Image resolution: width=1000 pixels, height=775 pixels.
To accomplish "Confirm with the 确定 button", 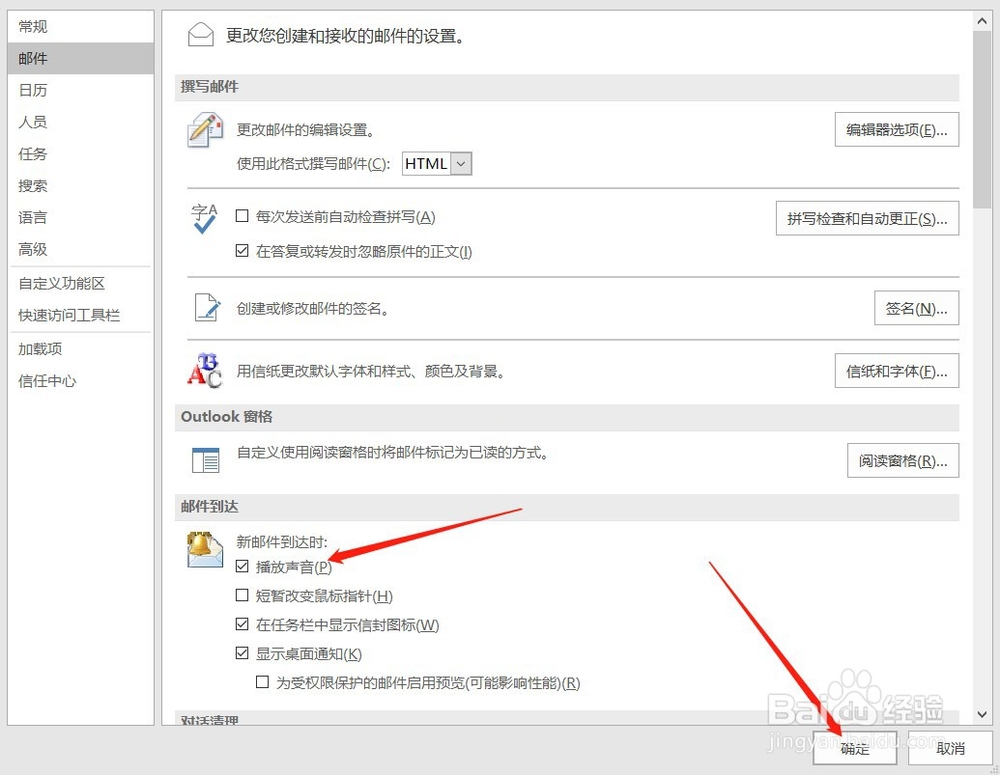I will click(x=855, y=748).
